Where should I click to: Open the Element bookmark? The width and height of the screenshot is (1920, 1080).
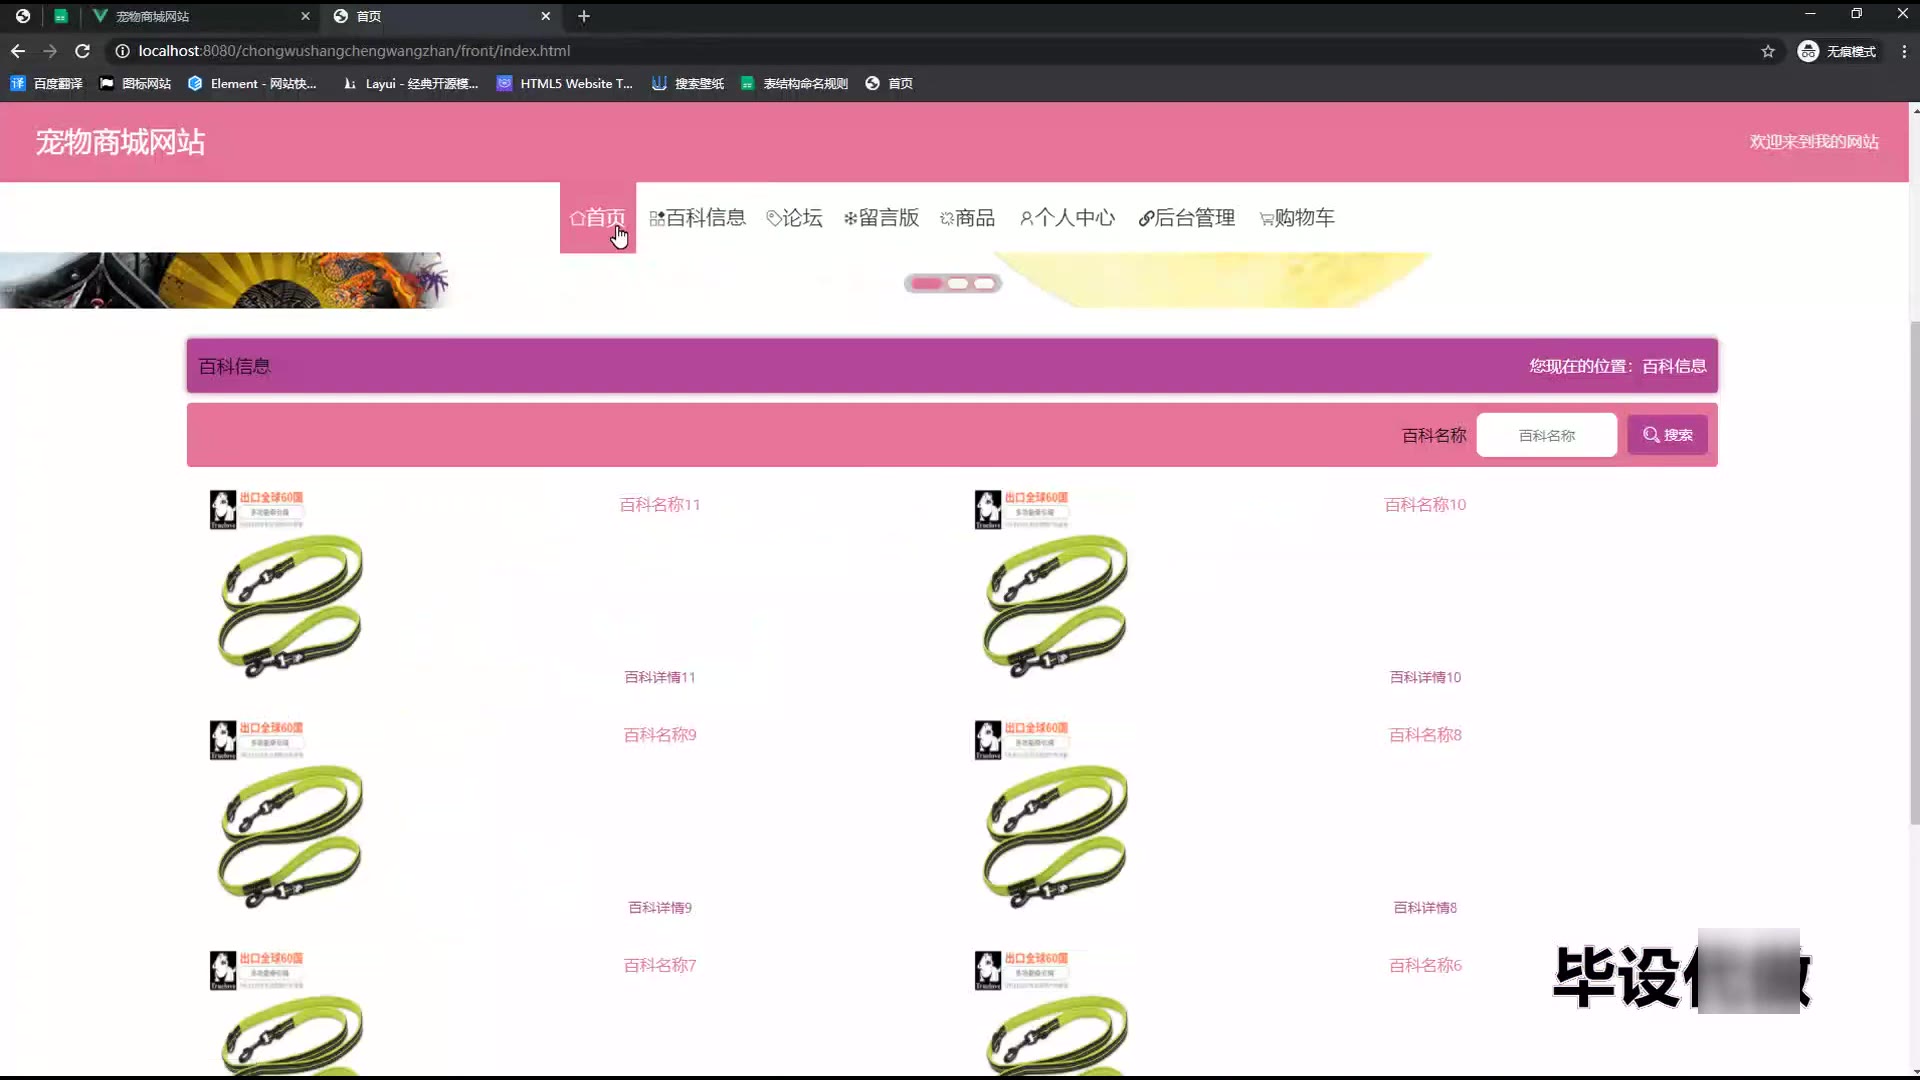[x=252, y=84]
